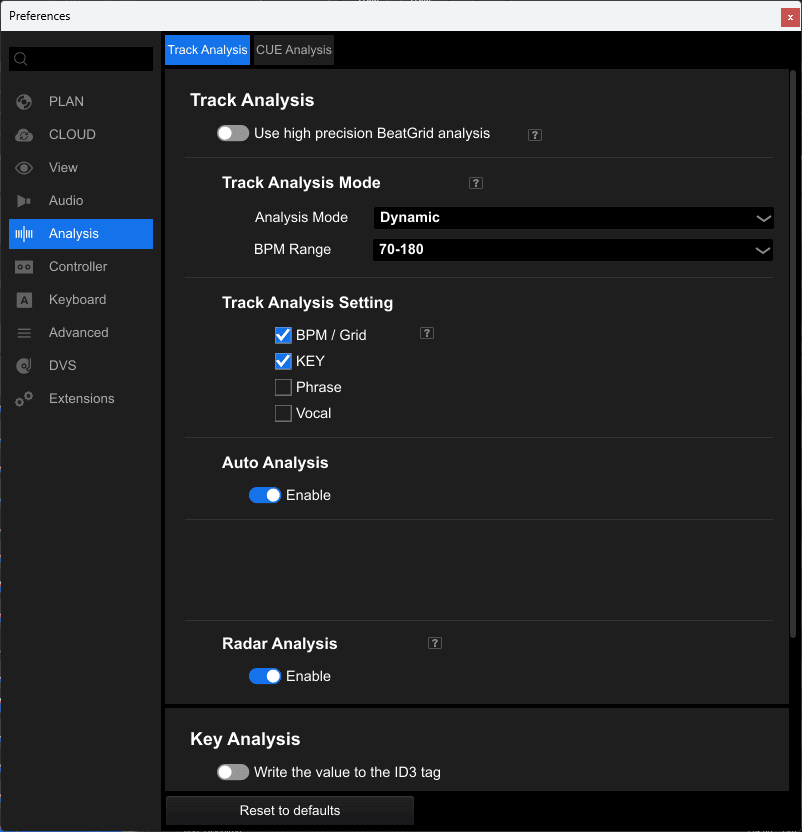
Task: Click the PLAN sidebar icon
Action: point(24,101)
